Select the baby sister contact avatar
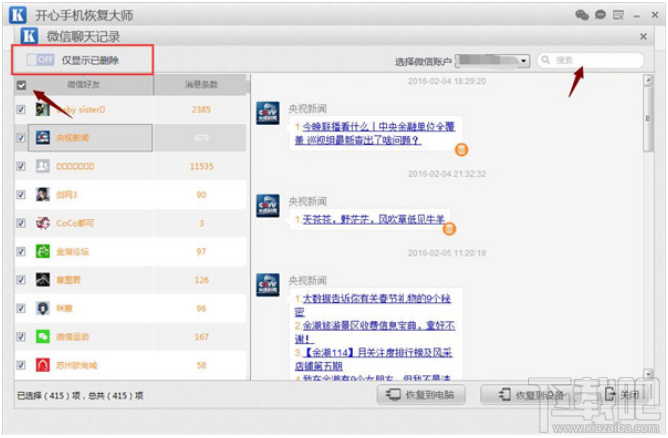The height and width of the screenshot is (438, 668). (x=43, y=110)
